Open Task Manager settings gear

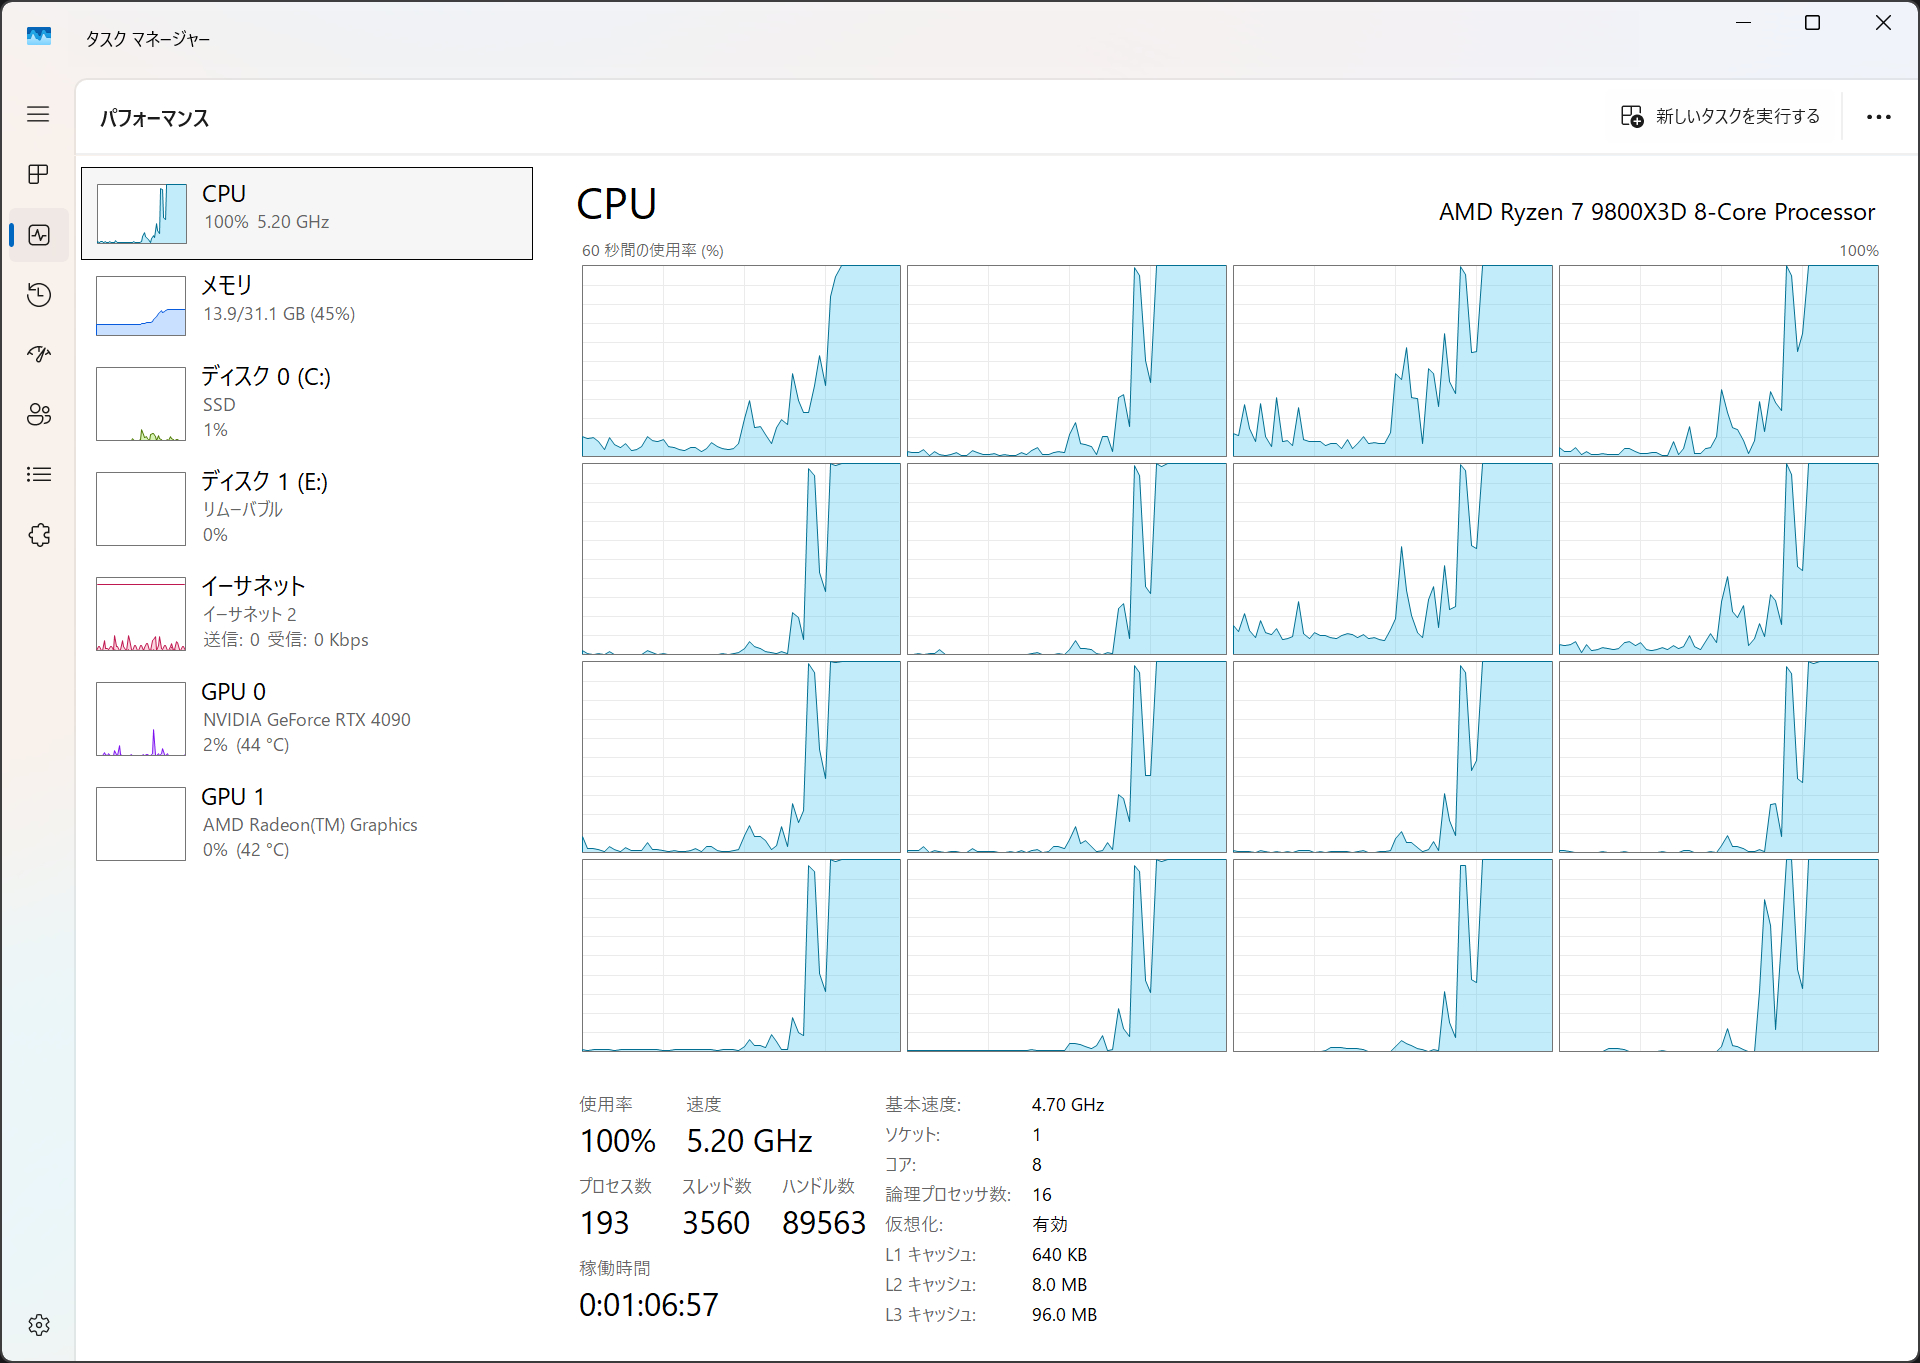38,1325
